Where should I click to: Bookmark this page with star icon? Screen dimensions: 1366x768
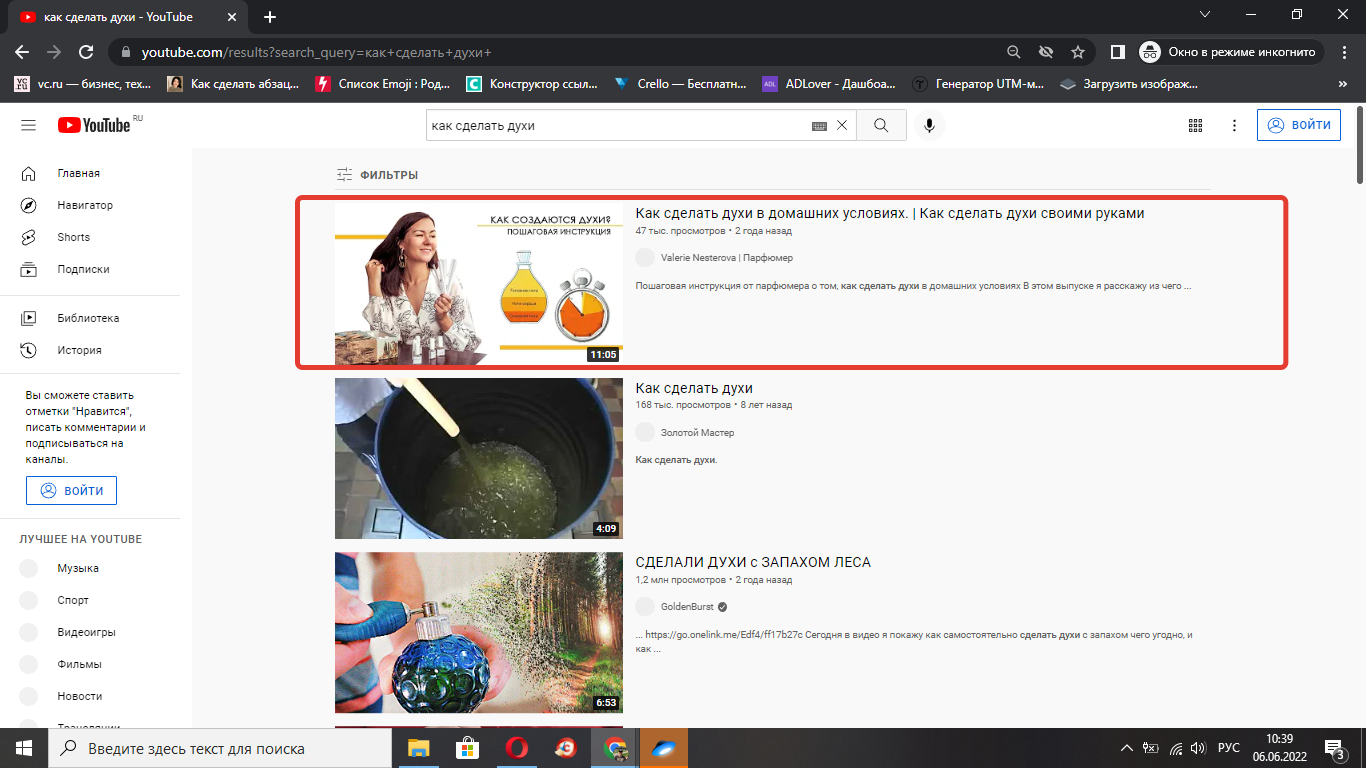coord(1077,52)
